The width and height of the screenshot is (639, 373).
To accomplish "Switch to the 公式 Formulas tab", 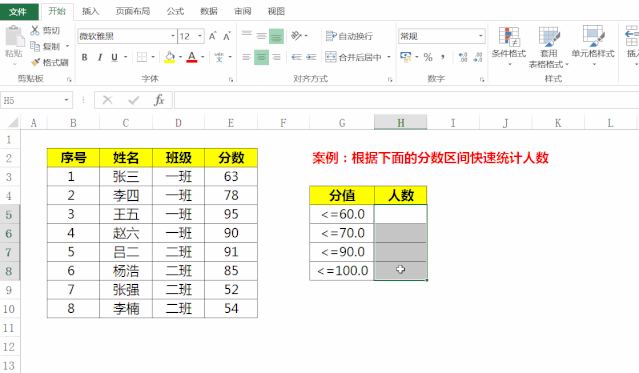I will point(175,11).
